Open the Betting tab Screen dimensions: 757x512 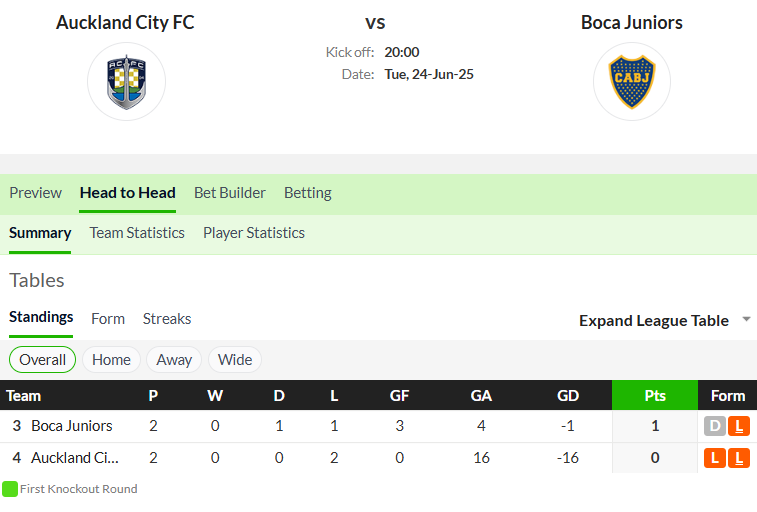(308, 193)
